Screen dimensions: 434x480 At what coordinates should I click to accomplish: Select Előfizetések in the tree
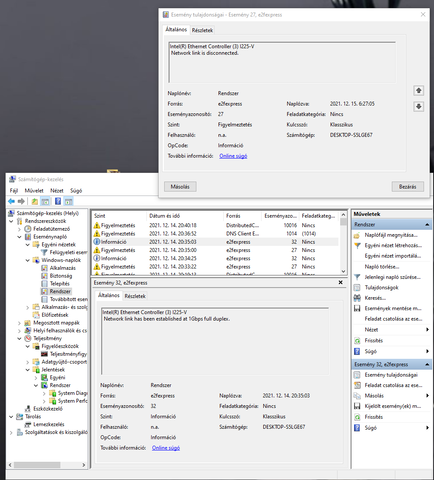pos(55,315)
